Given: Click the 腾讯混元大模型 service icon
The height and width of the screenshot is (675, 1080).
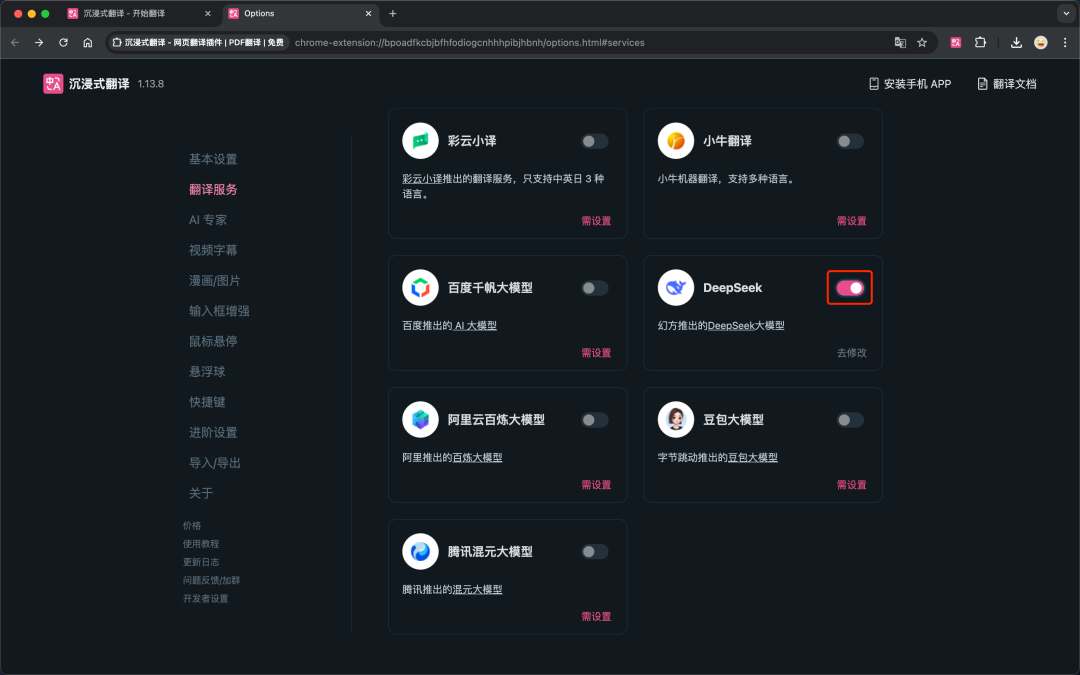Looking at the screenshot, I should [420, 551].
